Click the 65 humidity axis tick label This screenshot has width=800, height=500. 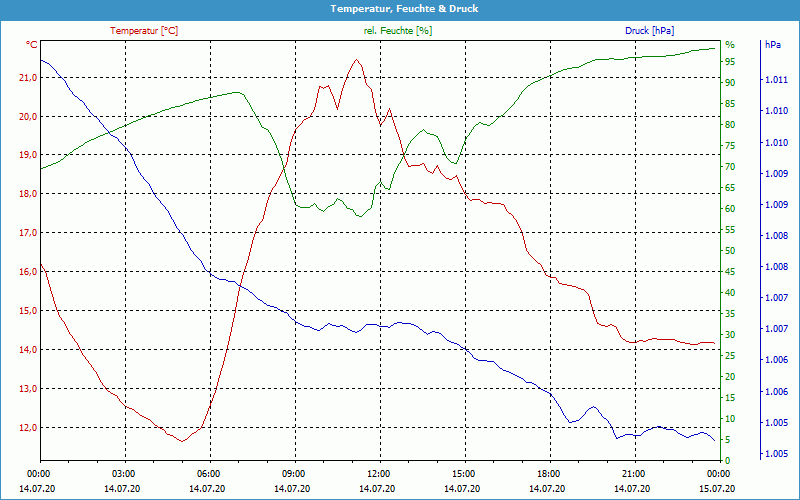730,188
